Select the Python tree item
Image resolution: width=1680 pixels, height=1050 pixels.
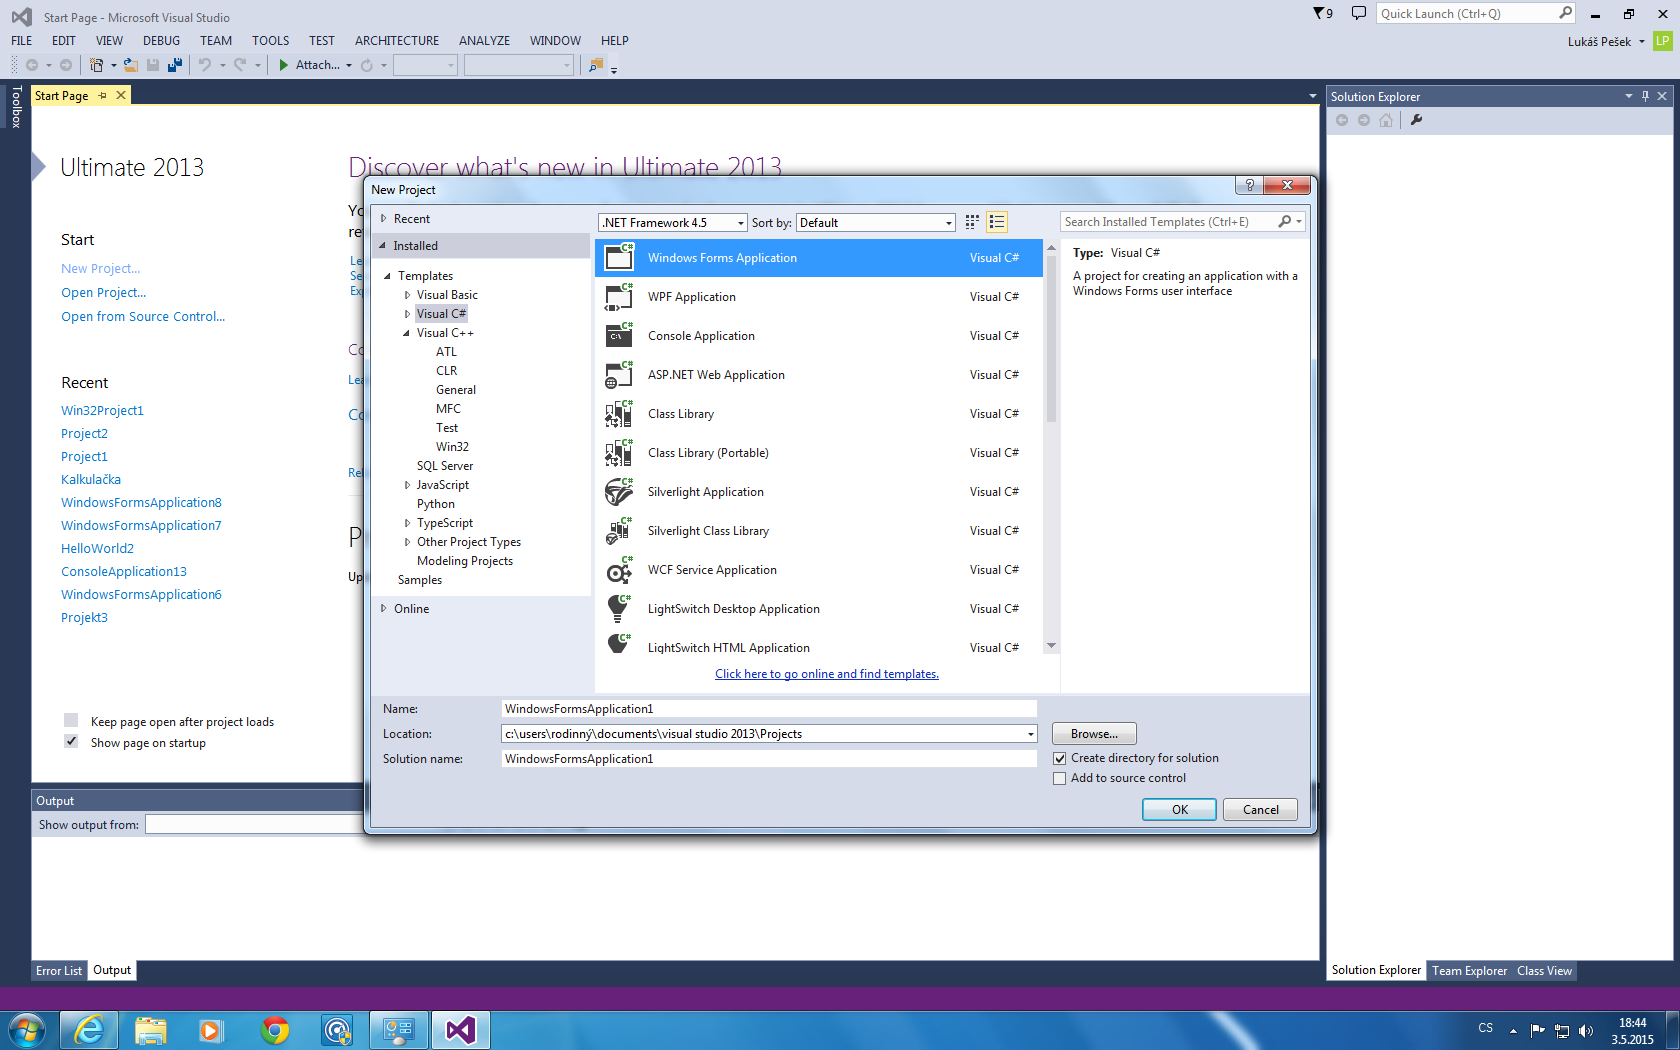click(x=436, y=504)
